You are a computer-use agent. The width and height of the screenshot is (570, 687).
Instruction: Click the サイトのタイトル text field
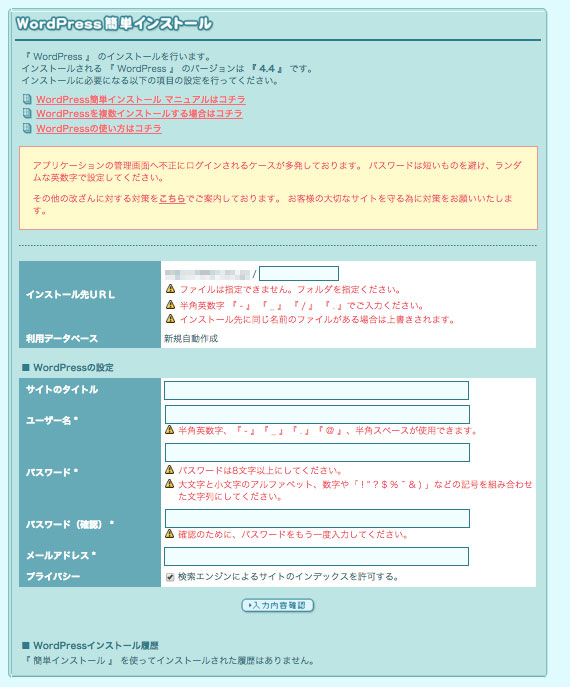tap(316, 390)
